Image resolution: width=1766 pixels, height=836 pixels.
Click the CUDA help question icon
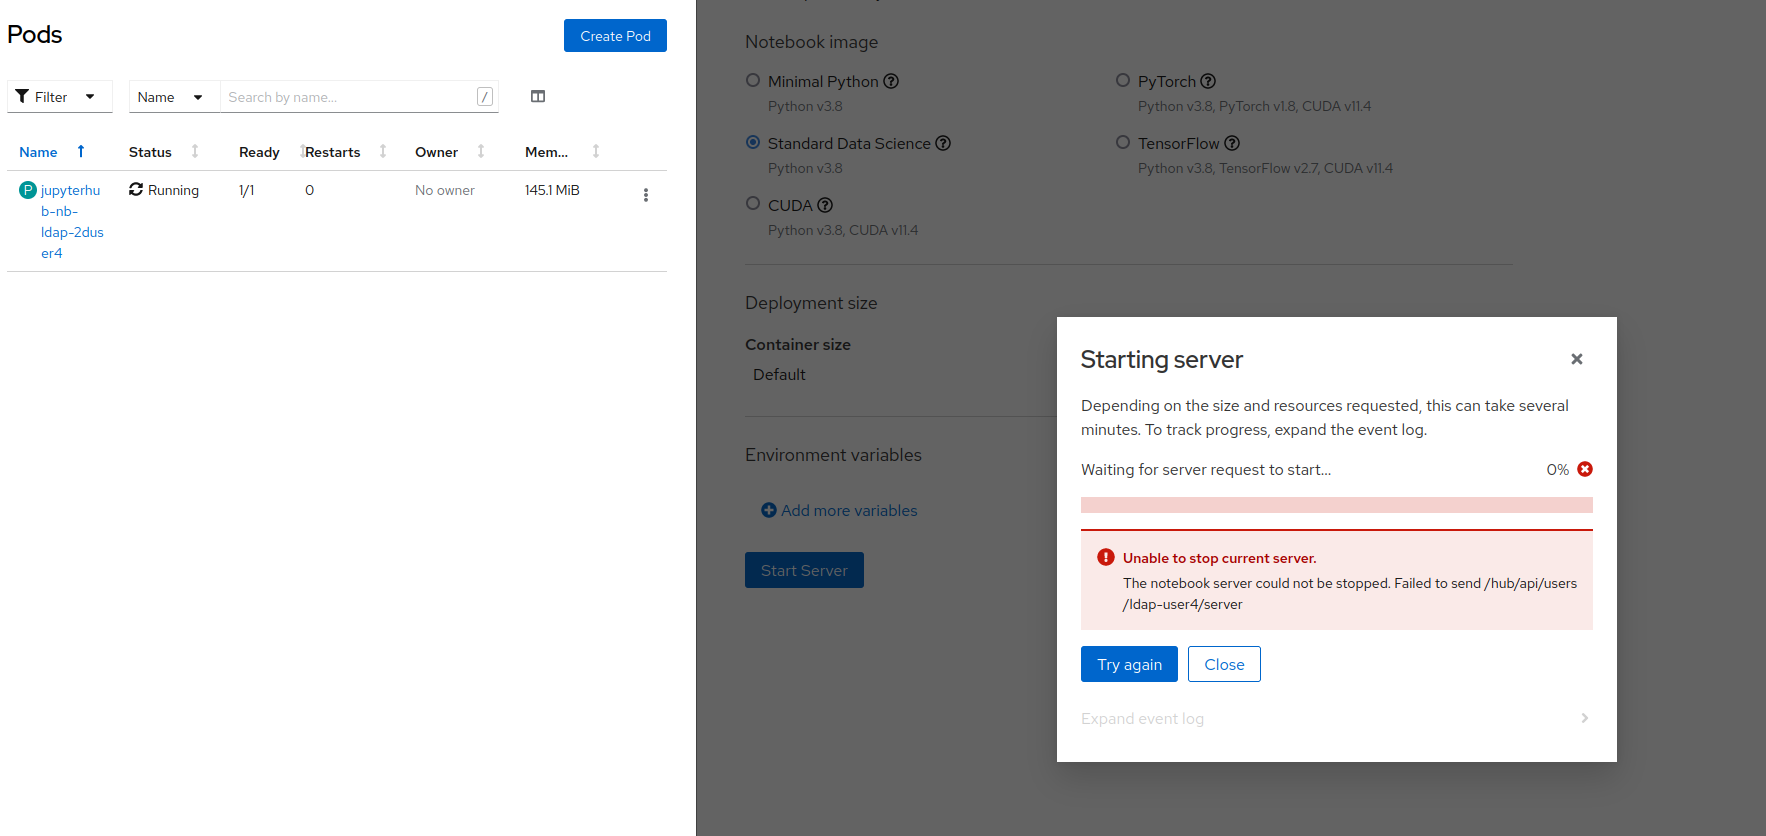click(x=825, y=205)
